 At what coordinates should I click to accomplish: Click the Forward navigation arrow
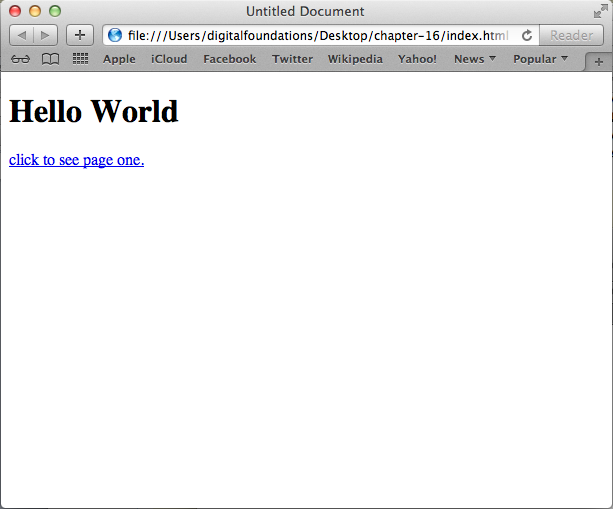coord(46,35)
